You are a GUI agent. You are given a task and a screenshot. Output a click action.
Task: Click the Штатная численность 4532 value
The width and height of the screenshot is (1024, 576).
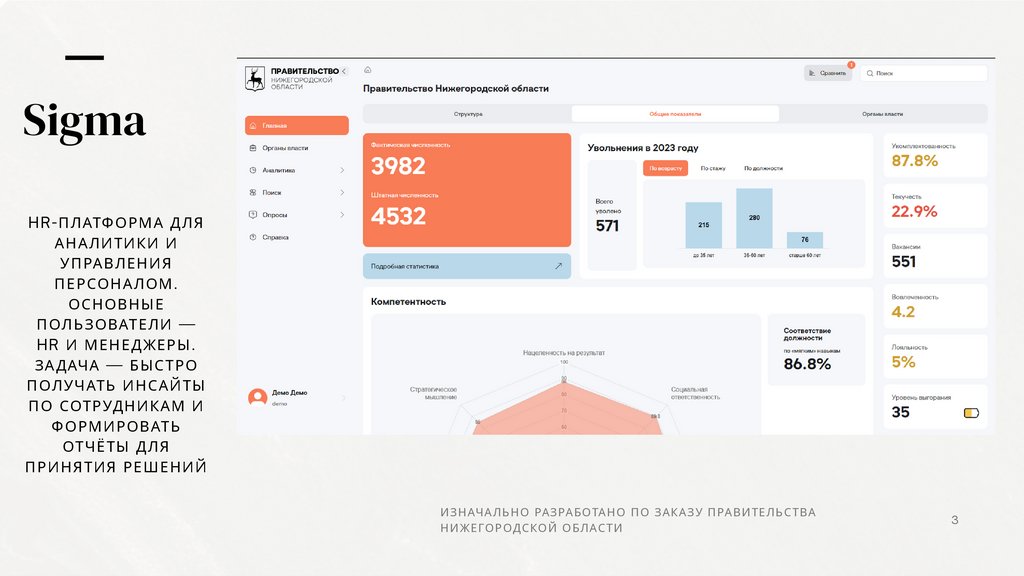coord(398,216)
